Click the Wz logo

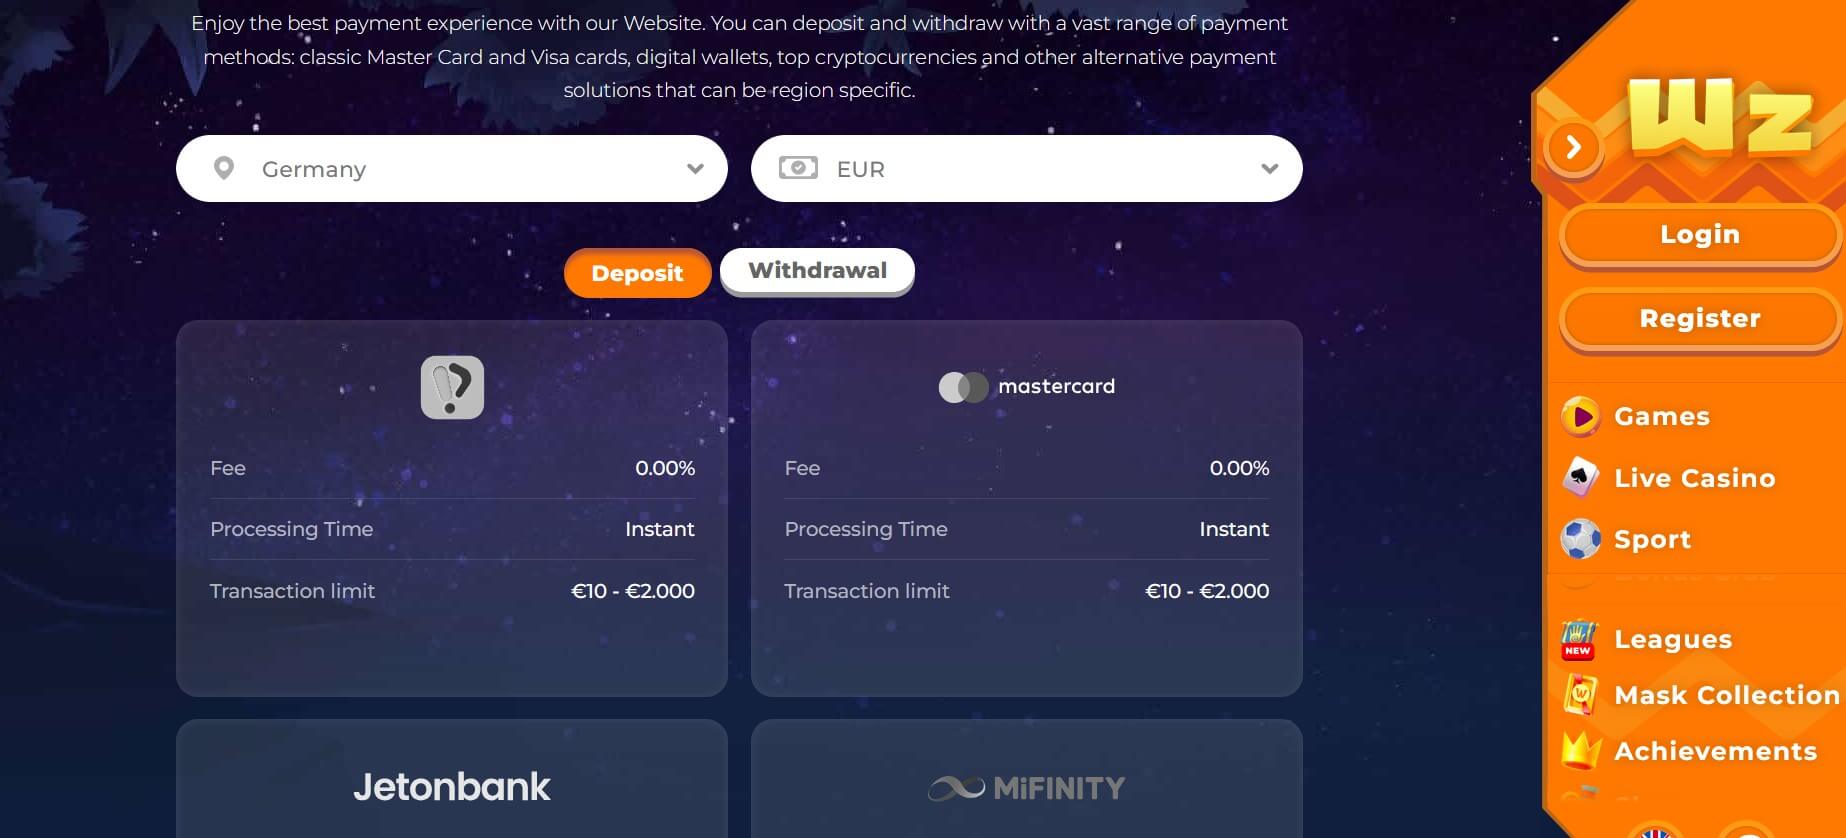1720,118
